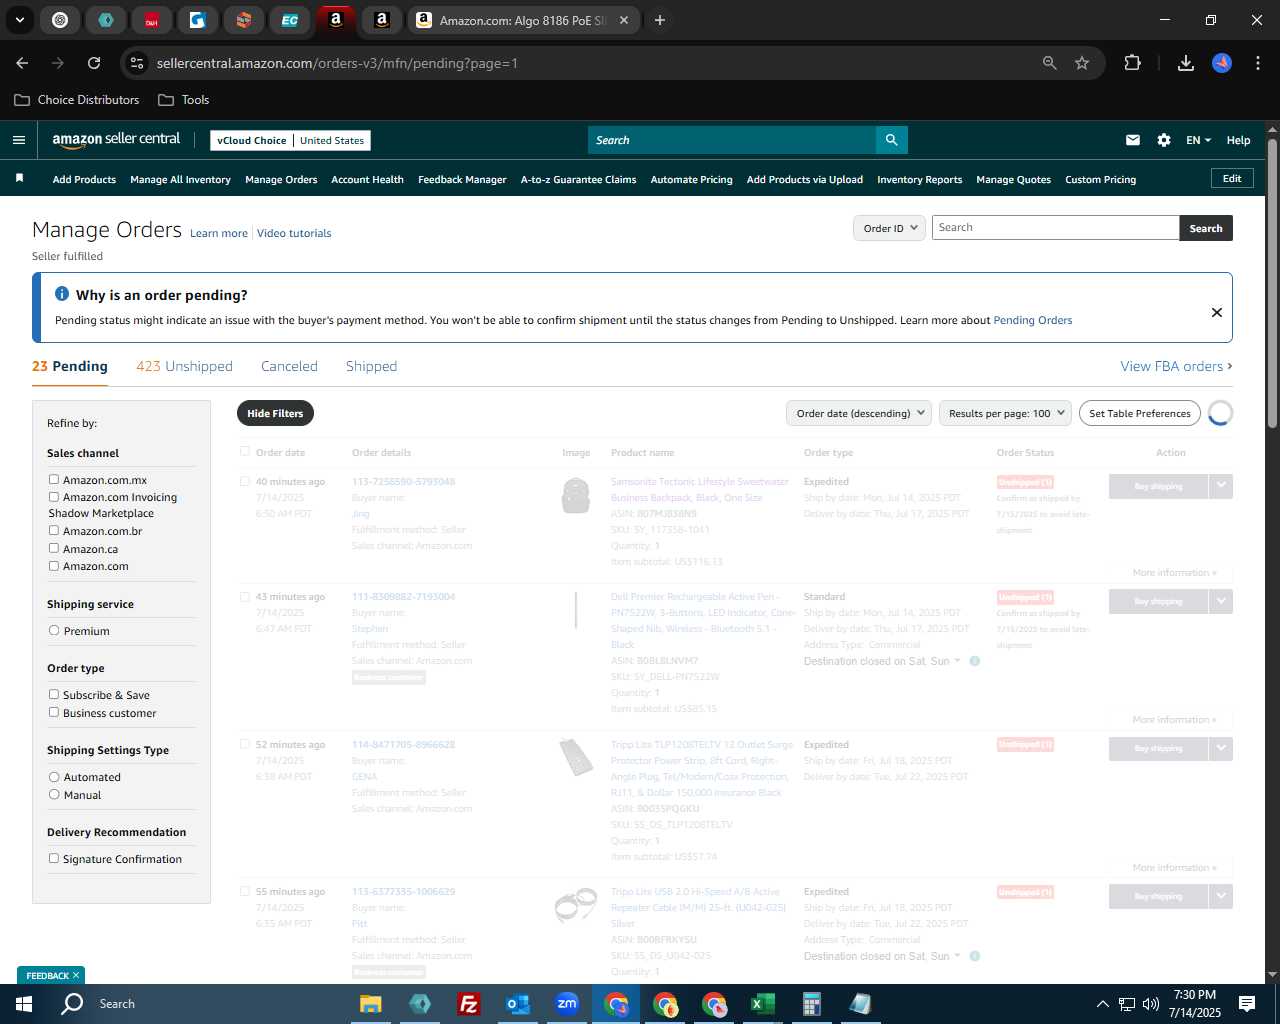Click the bookmark flag icon left of Add Products
The width and height of the screenshot is (1280, 1024).
(x=19, y=178)
